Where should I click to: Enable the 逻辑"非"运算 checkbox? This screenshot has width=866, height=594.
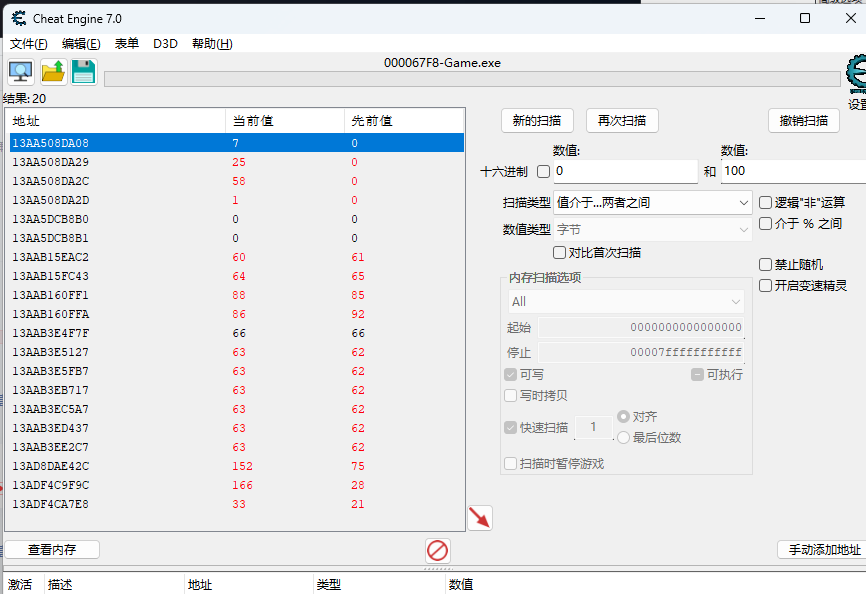click(765, 203)
